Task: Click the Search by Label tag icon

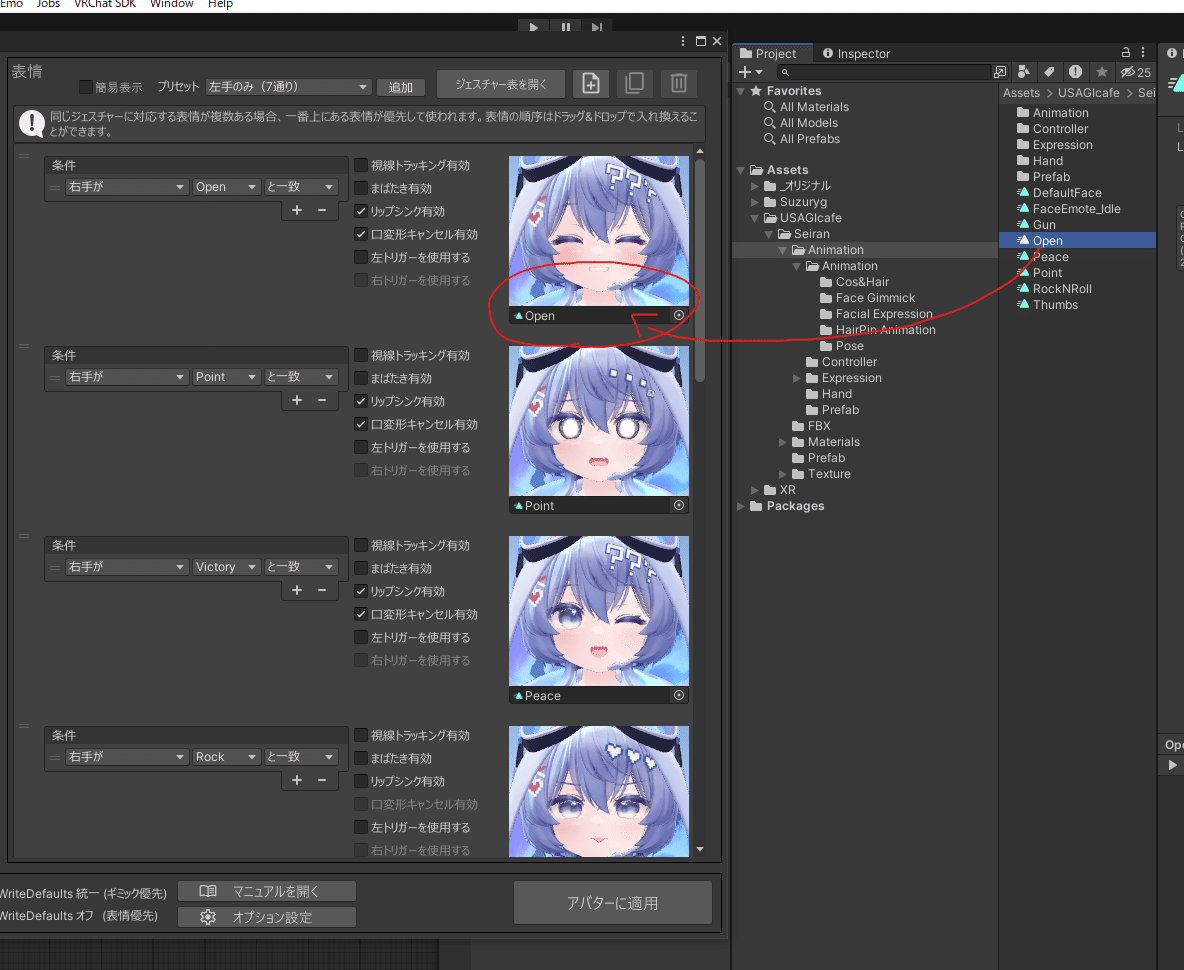Action: (1049, 72)
